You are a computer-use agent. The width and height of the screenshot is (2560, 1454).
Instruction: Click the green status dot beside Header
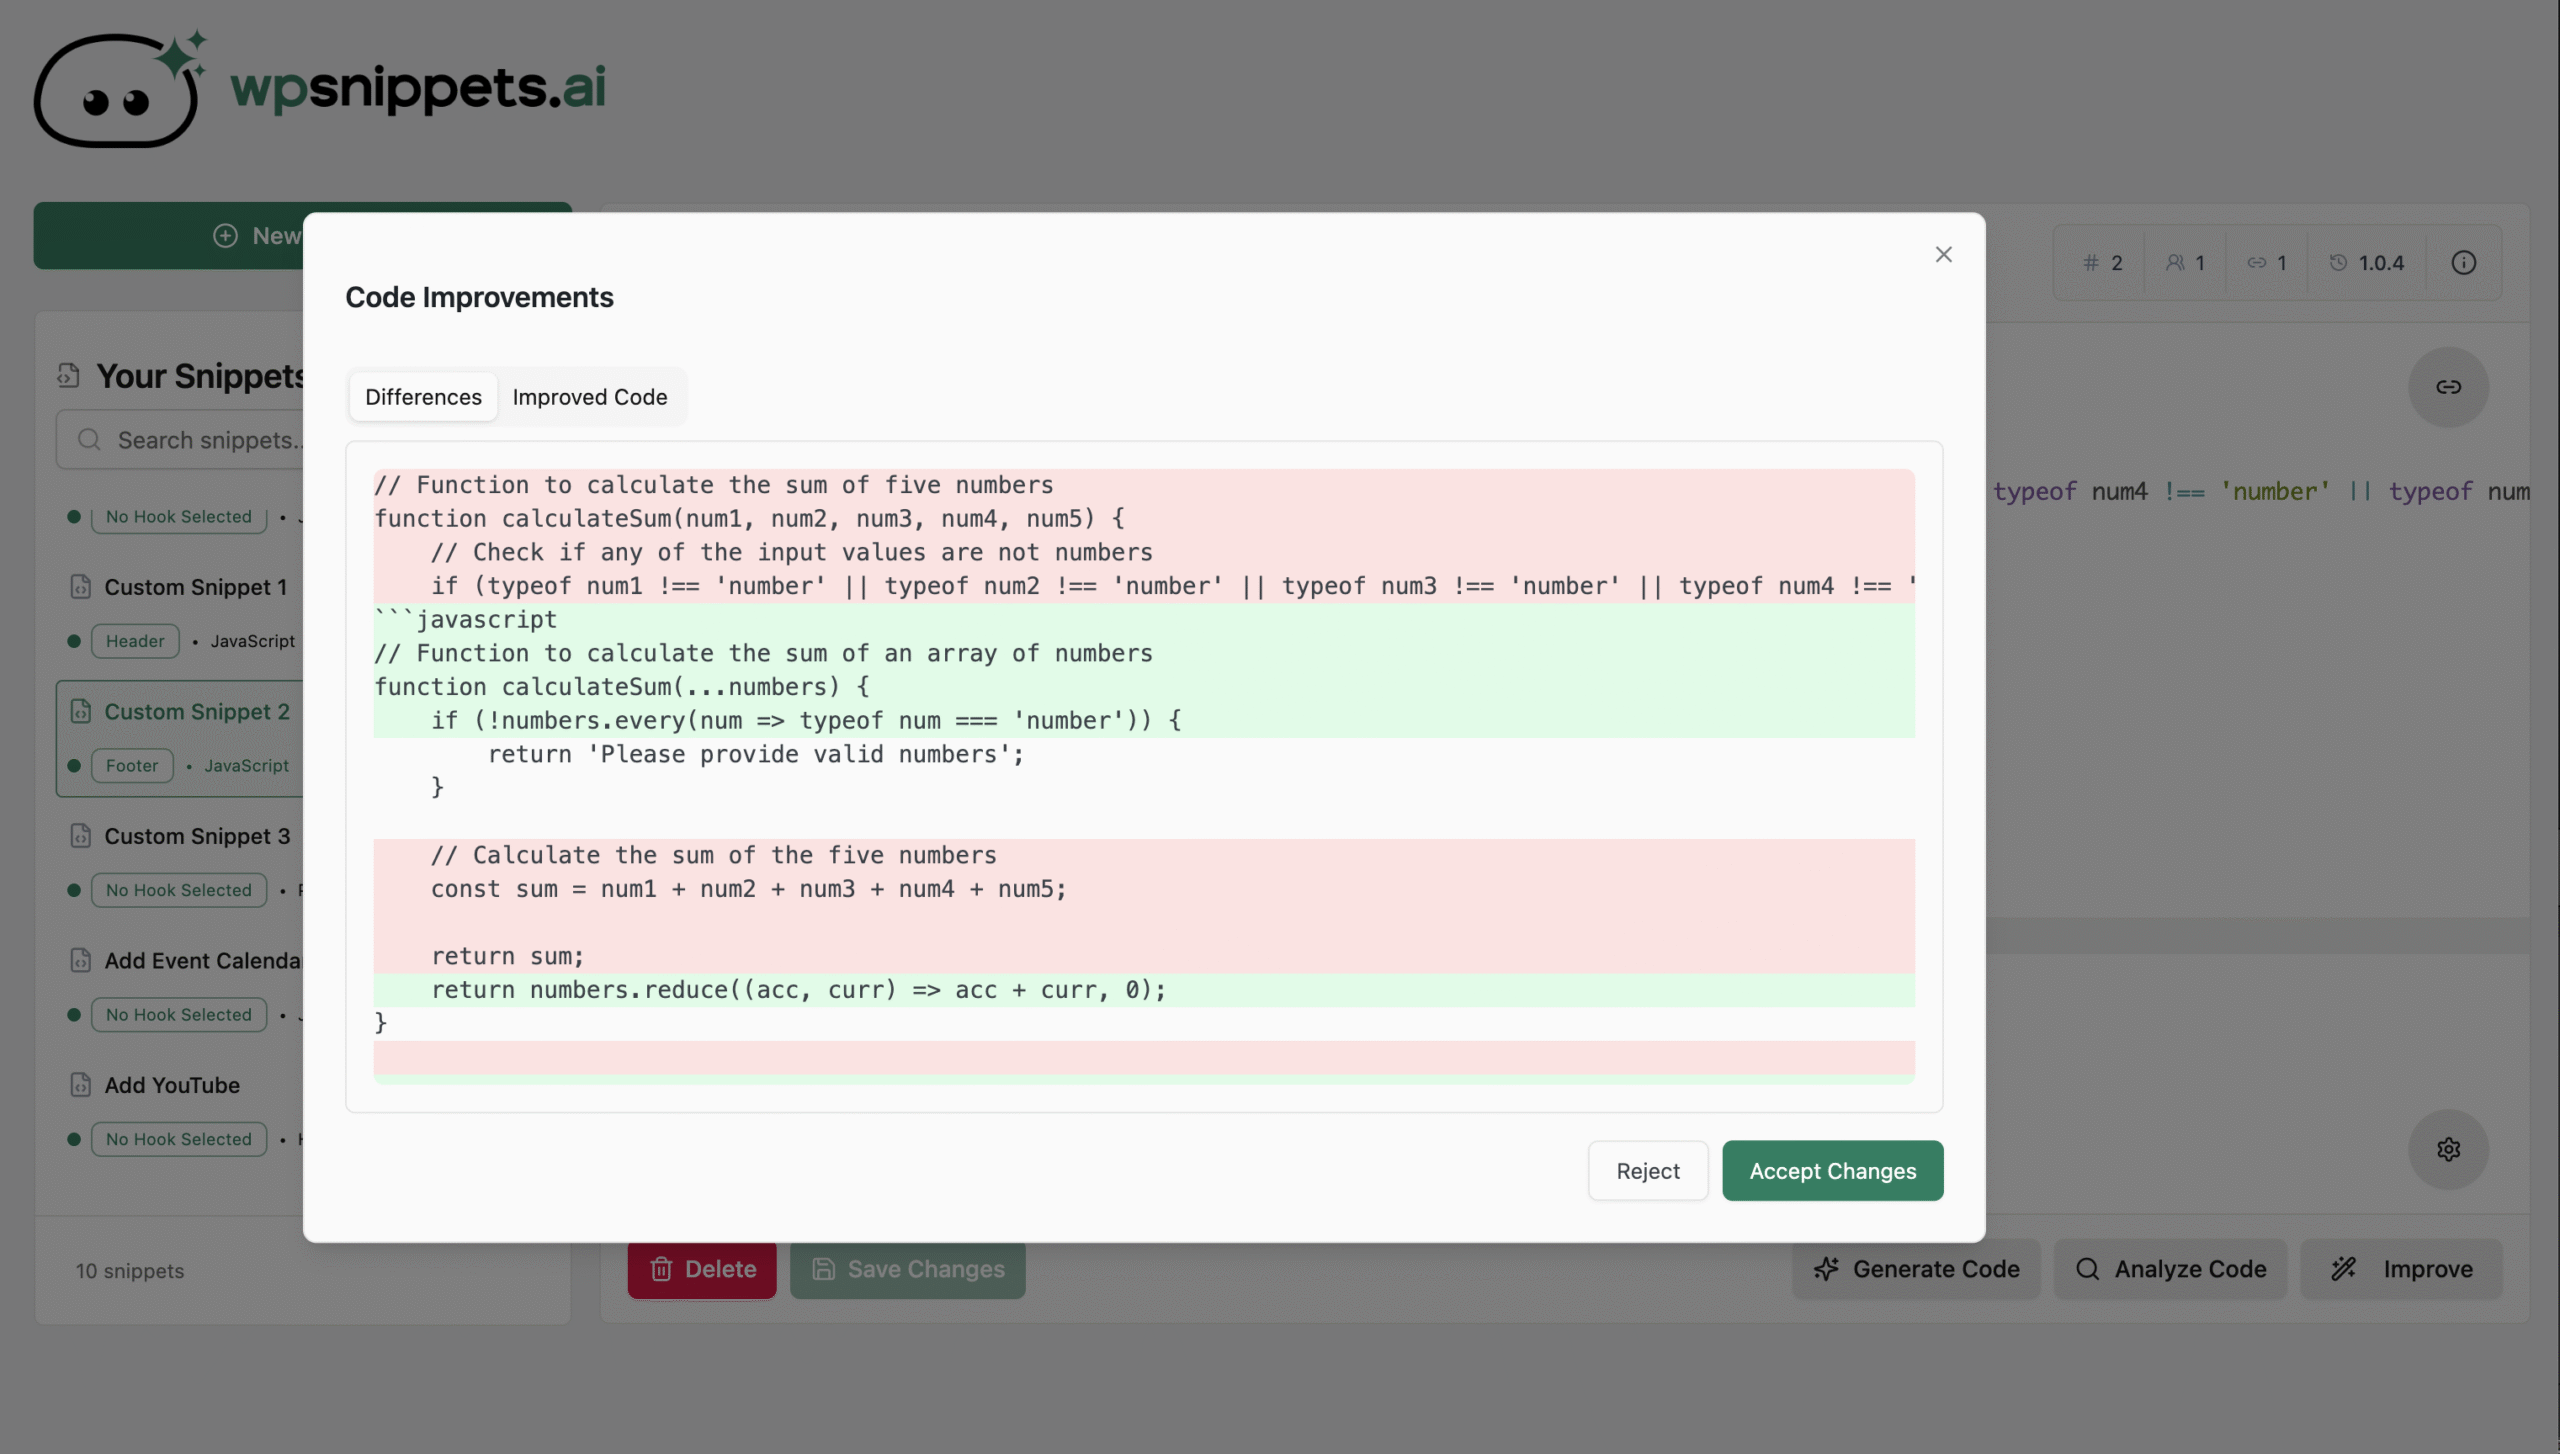tap(73, 641)
